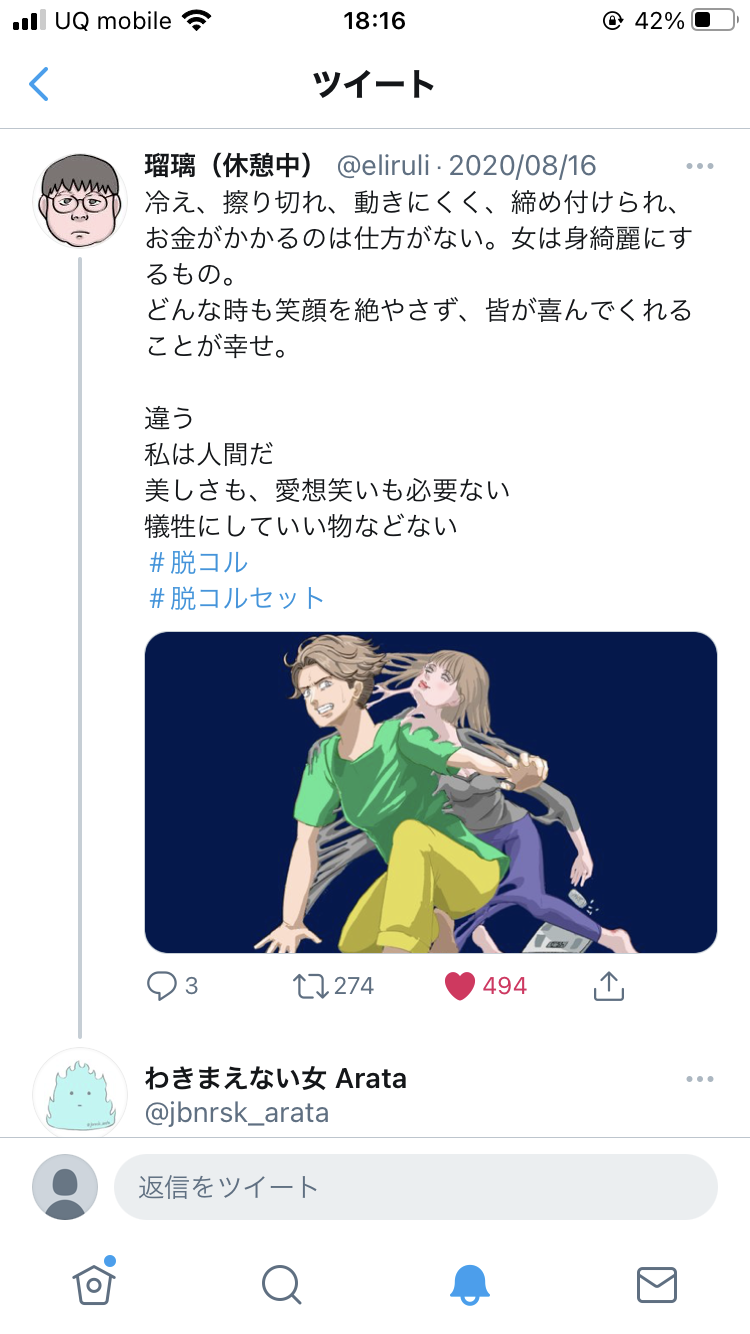Open the #脱コルセット hashtag link

pos(237,598)
